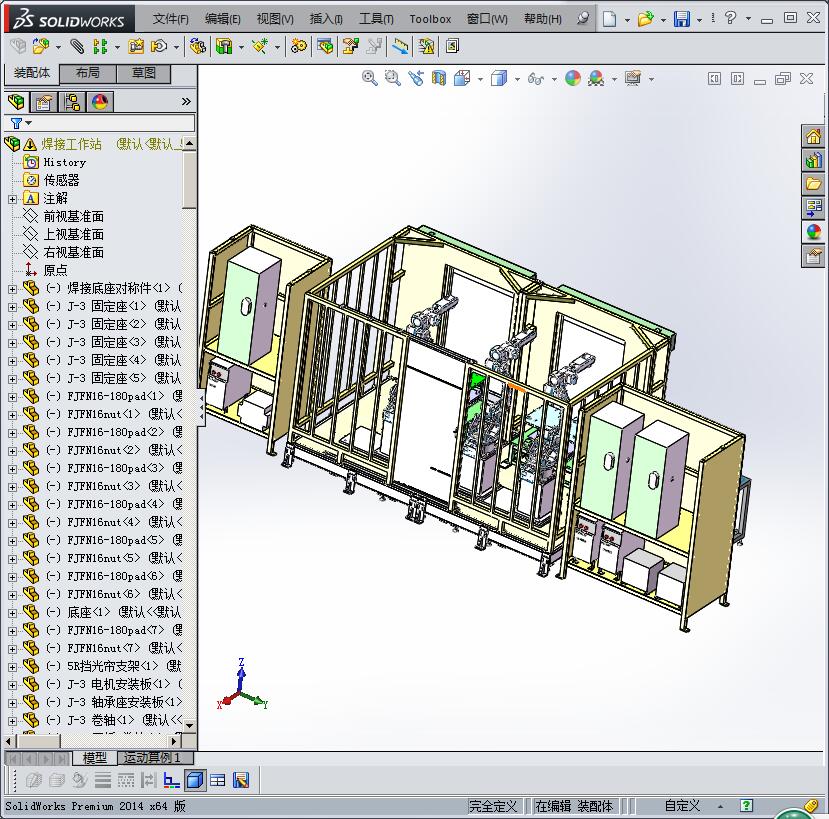Open the ConfigurationManager tab icon

[71, 102]
